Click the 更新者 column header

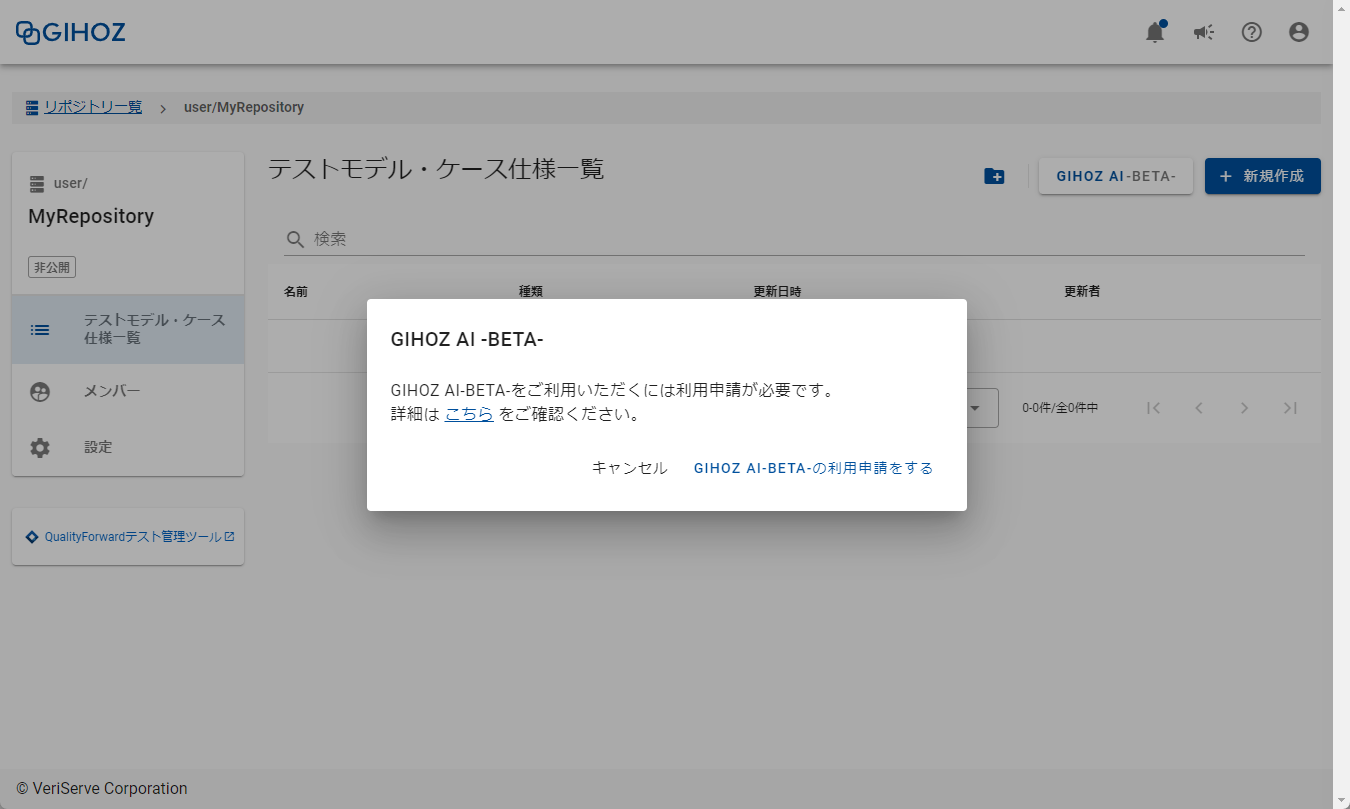click(1082, 292)
